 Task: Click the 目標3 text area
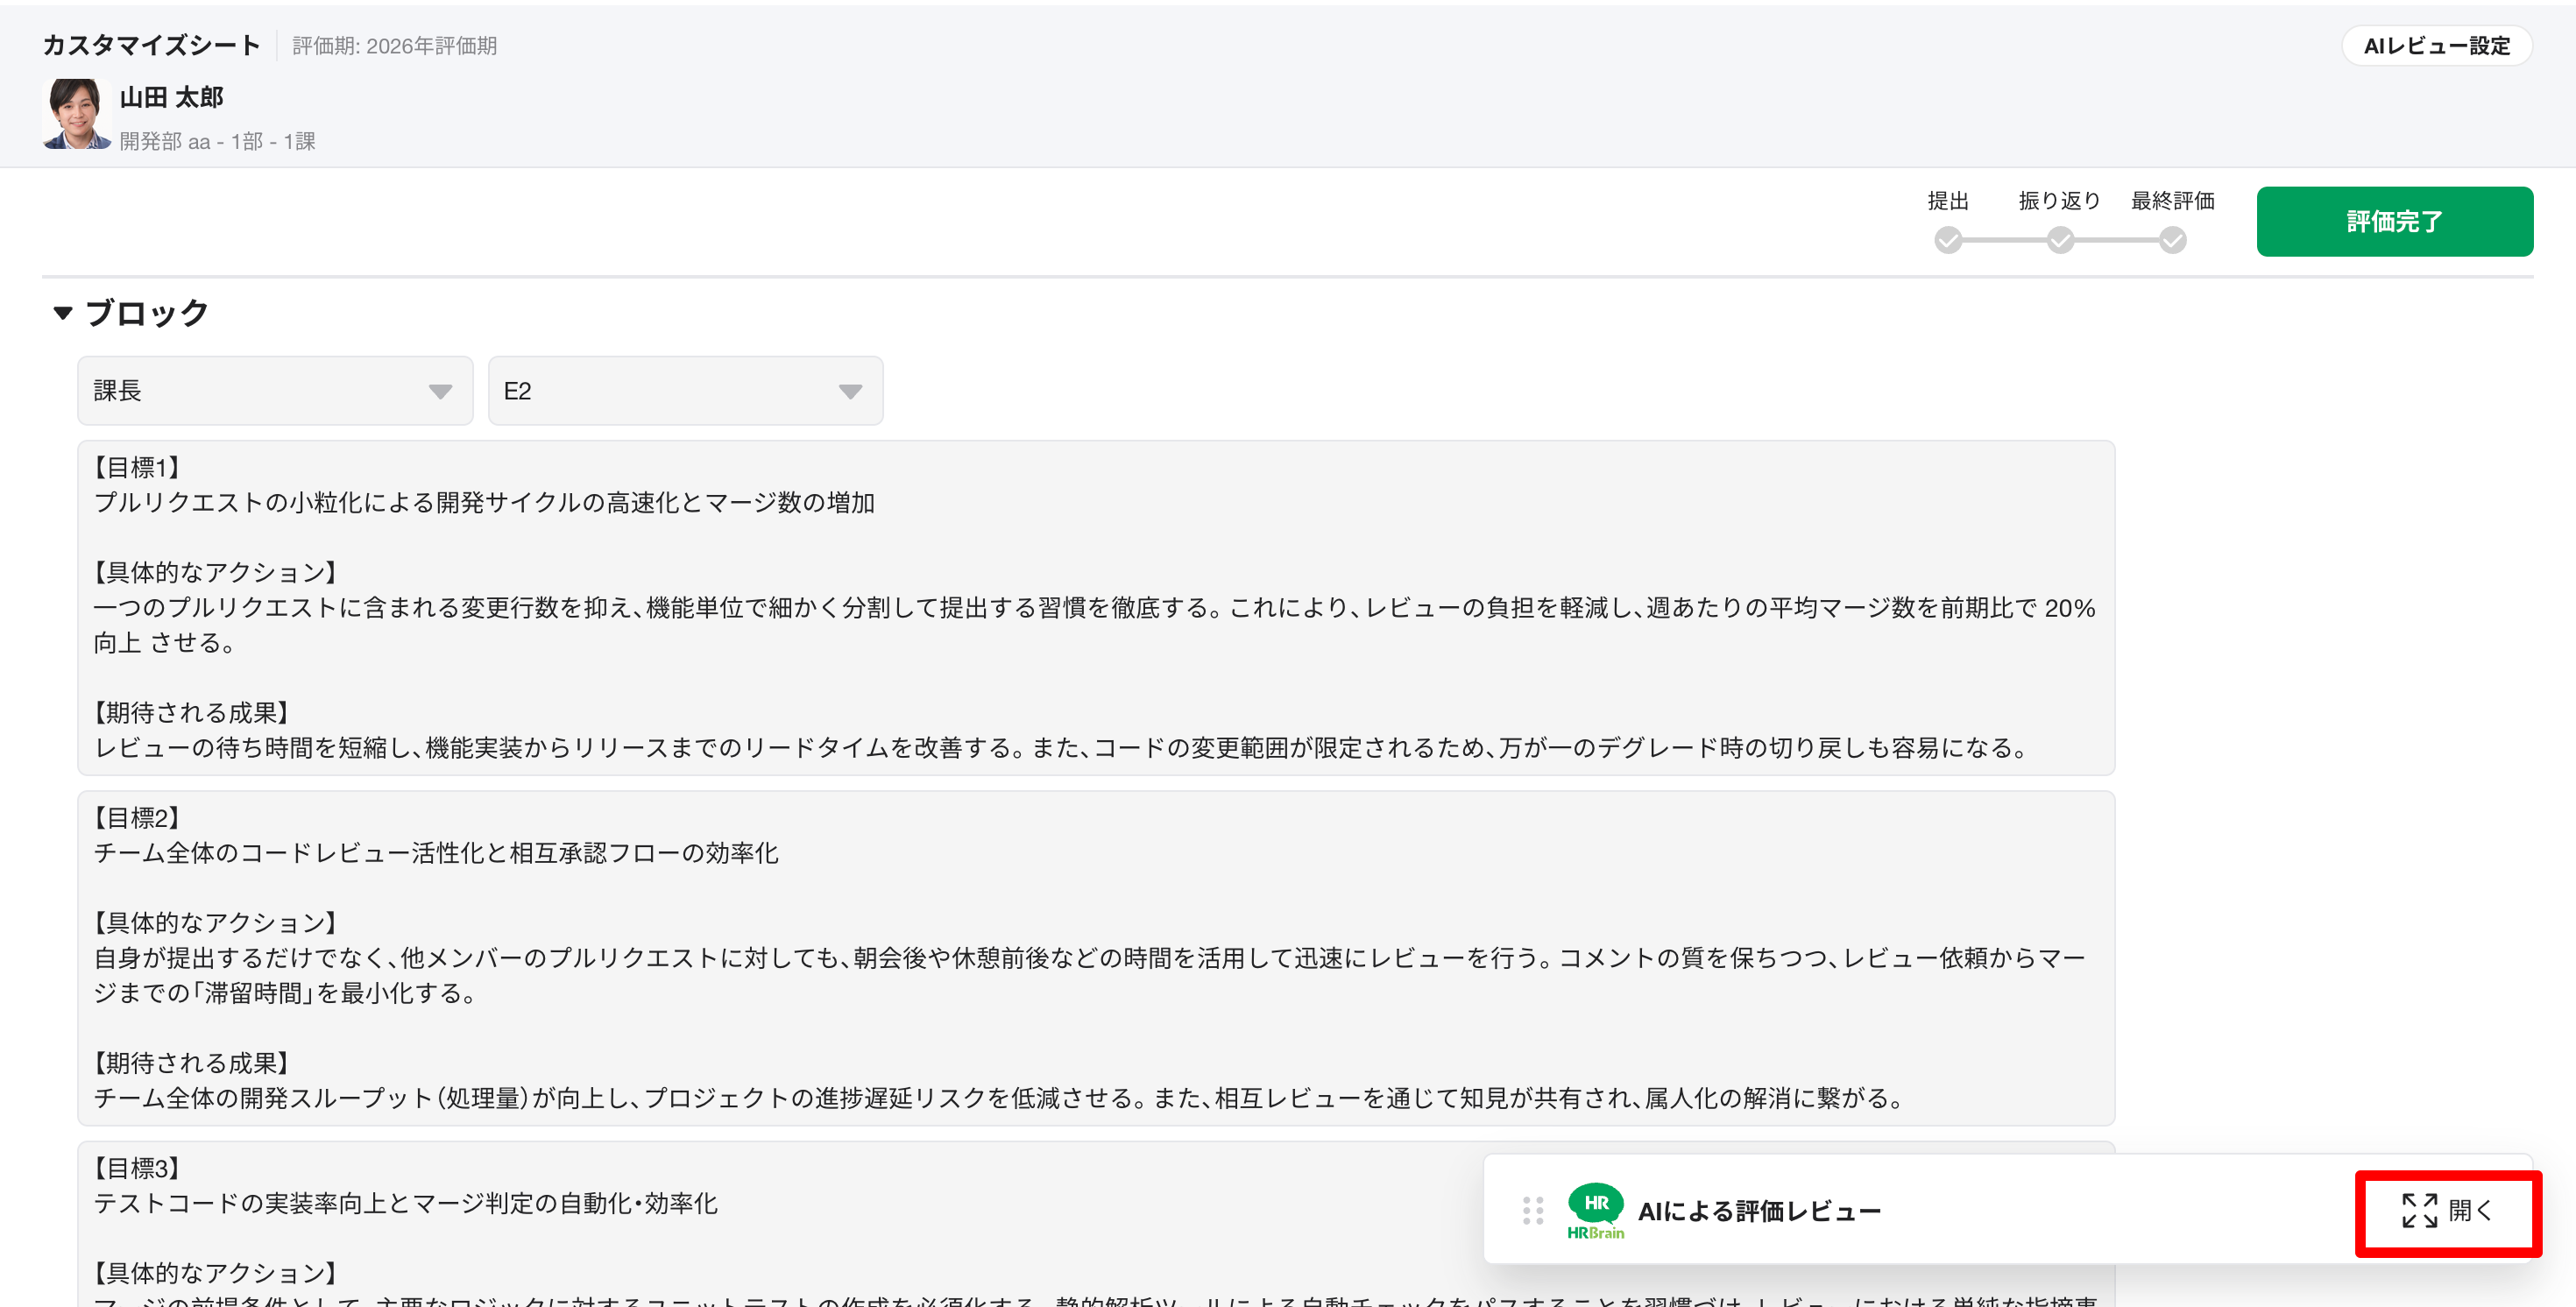point(780,1220)
